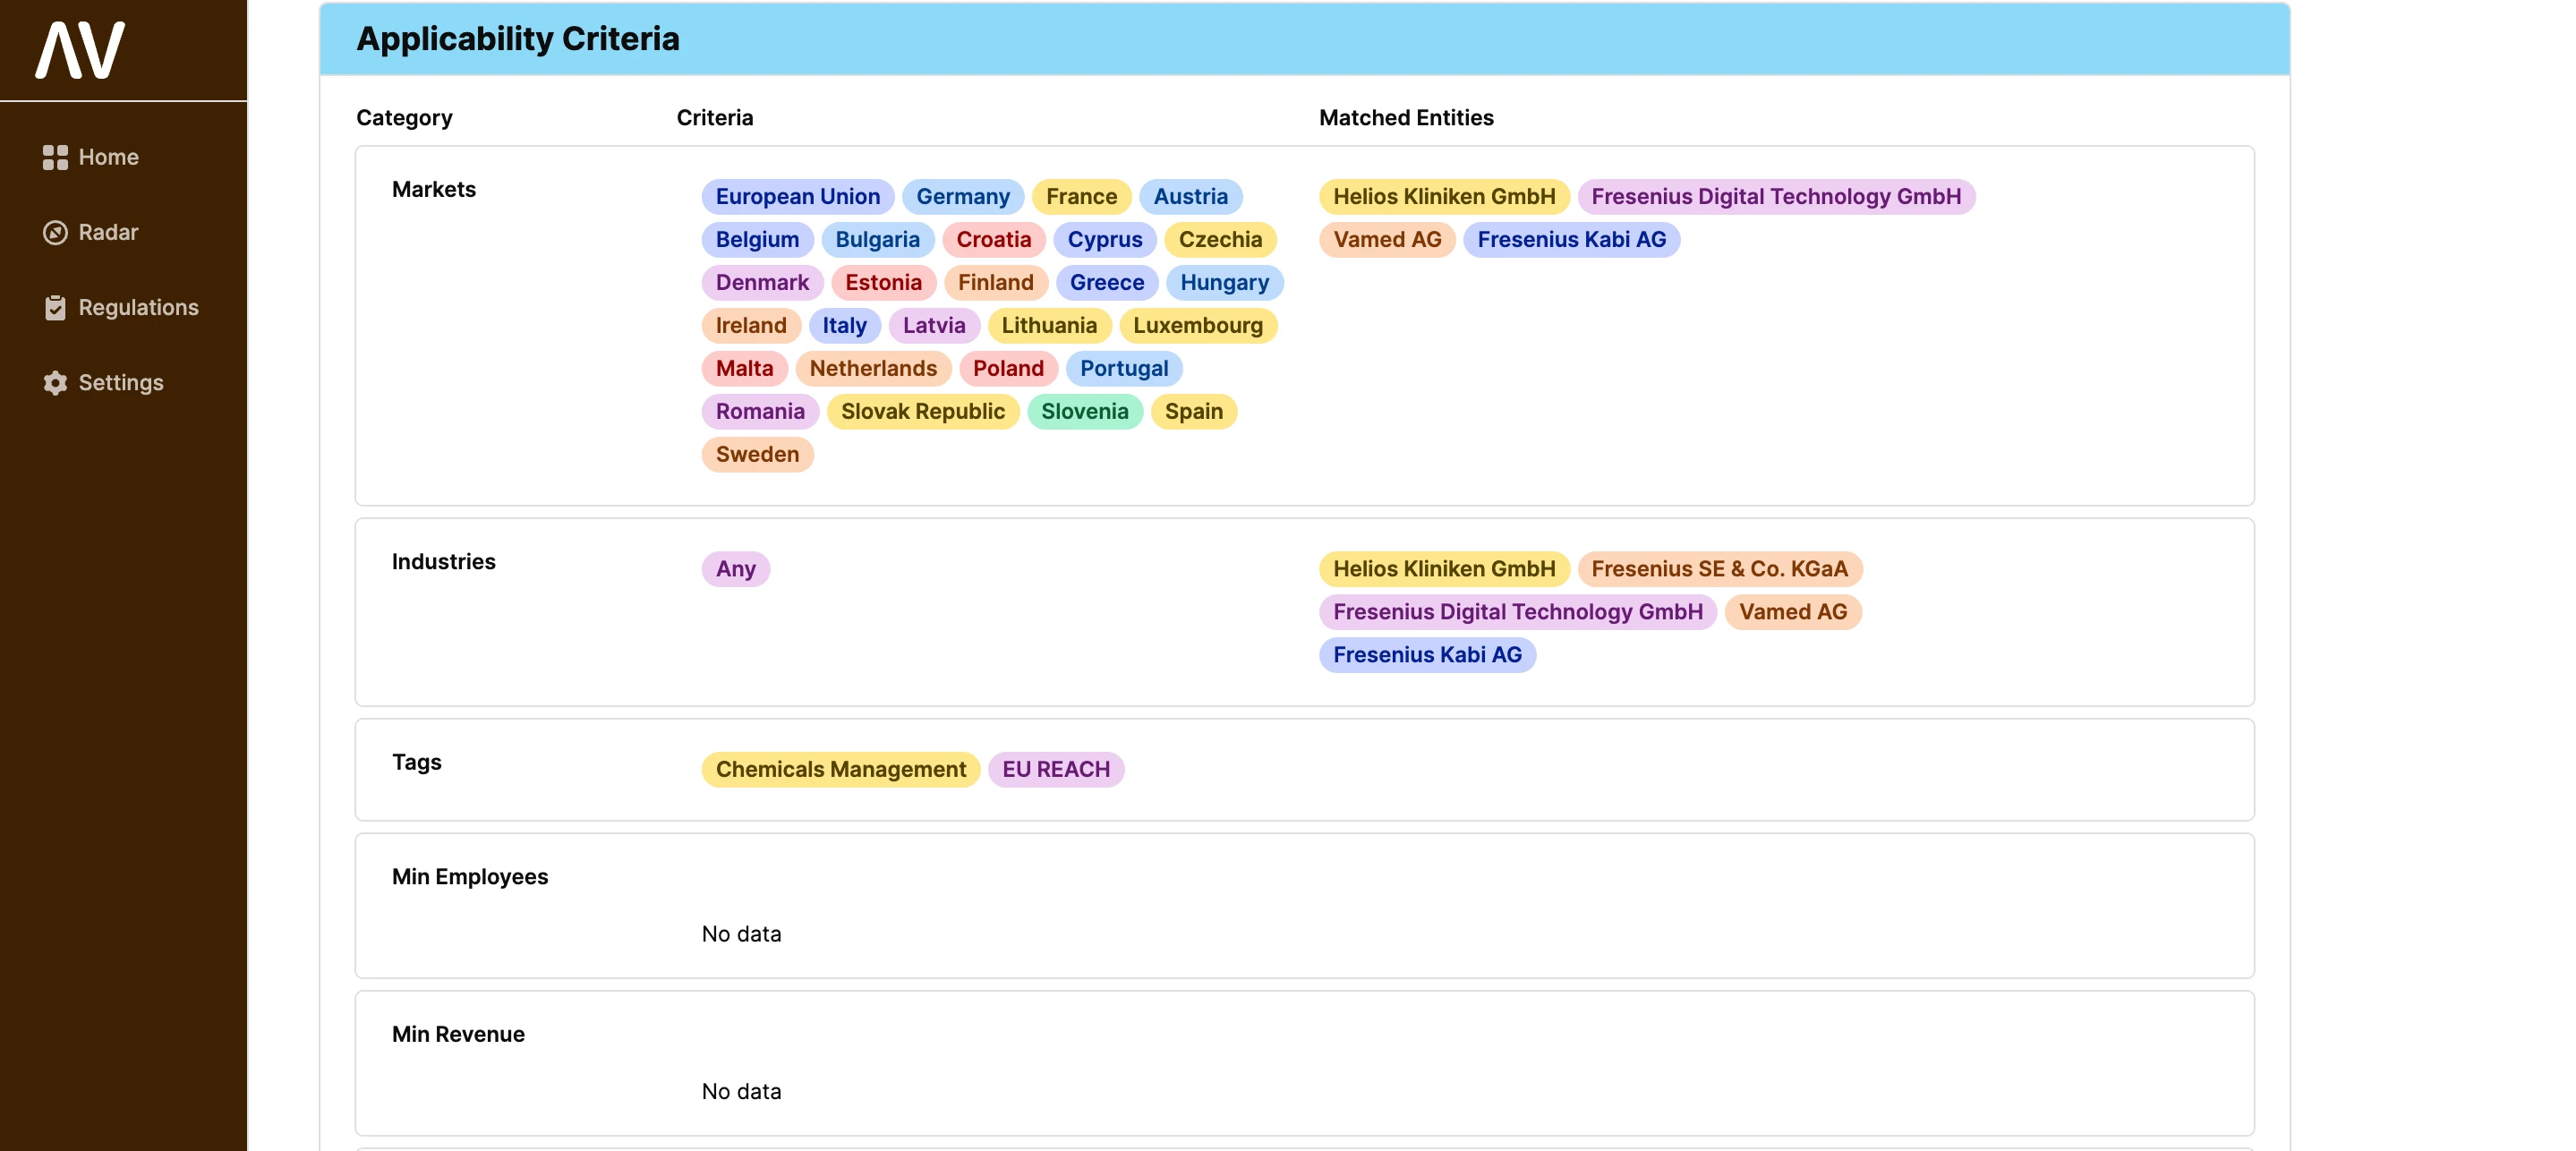The image size is (2576, 1151).
Task: Click the Home grid icon
Action: [55, 157]
